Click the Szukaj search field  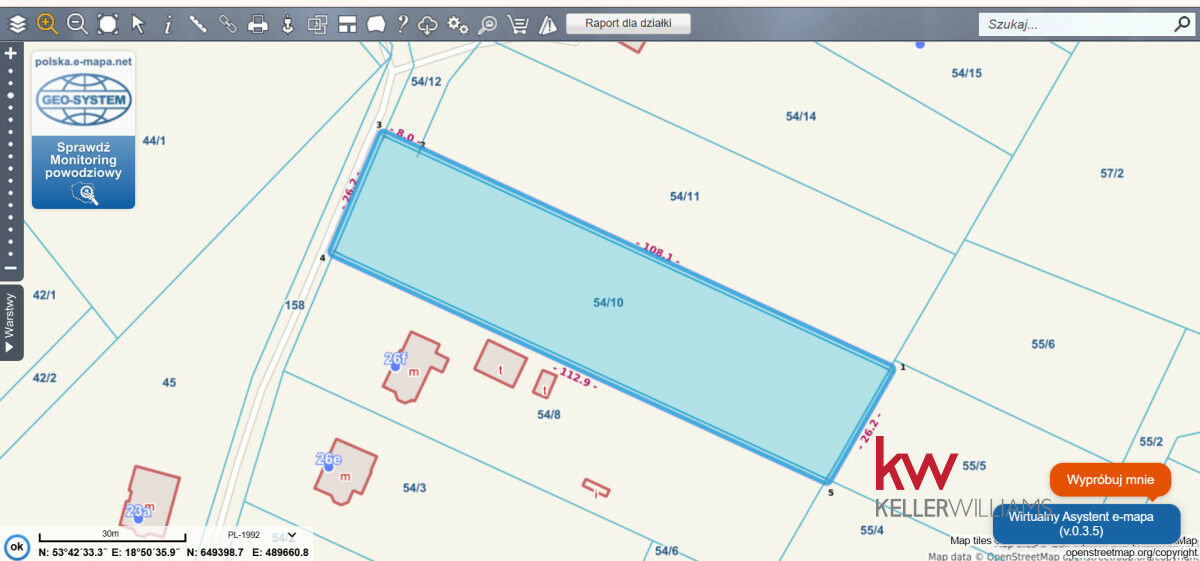click(1085, 24)
